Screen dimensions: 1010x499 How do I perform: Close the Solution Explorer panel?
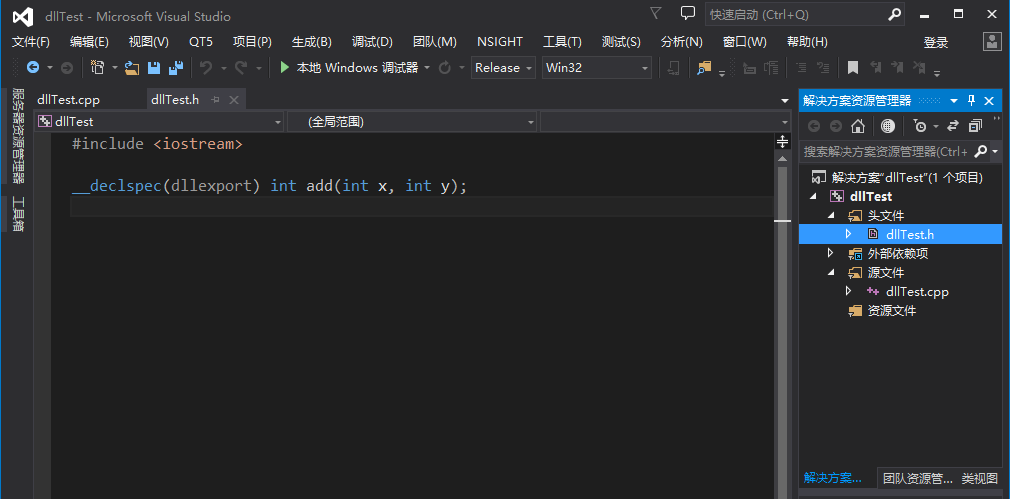click(x=989, y=100)
